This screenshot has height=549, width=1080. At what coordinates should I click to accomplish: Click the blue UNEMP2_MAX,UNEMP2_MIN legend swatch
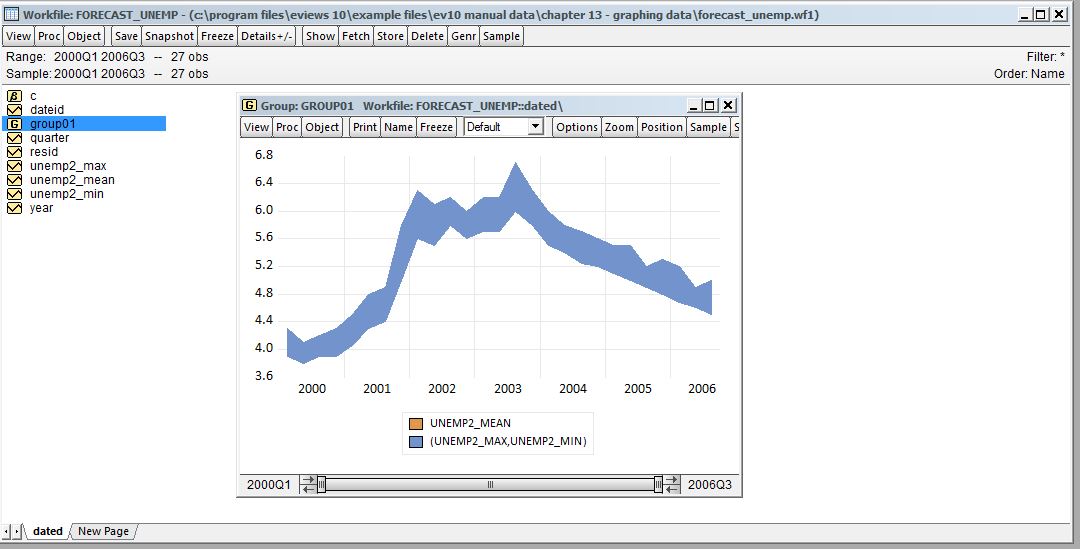click(415, 441)
